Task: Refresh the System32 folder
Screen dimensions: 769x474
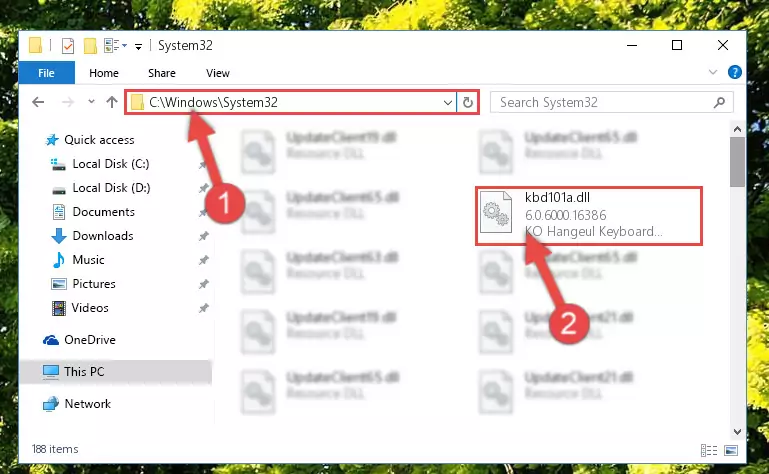Action: [467, 103]
